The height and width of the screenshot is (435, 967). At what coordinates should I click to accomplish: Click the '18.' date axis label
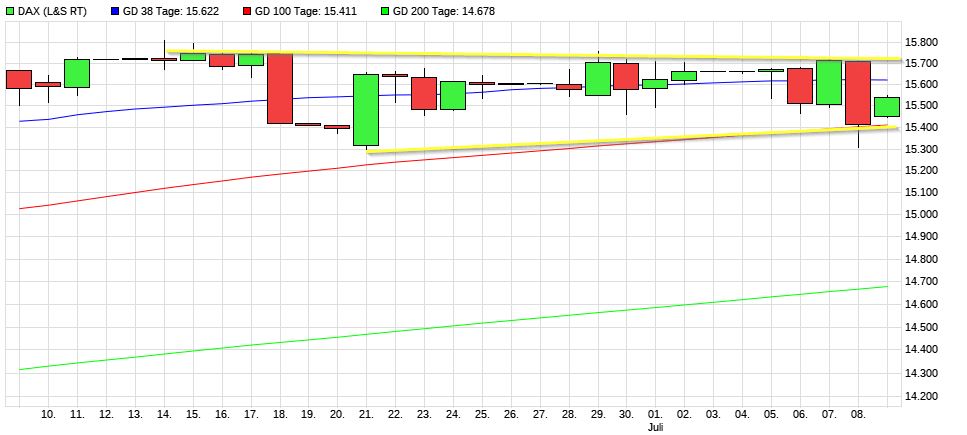[280, 415]
